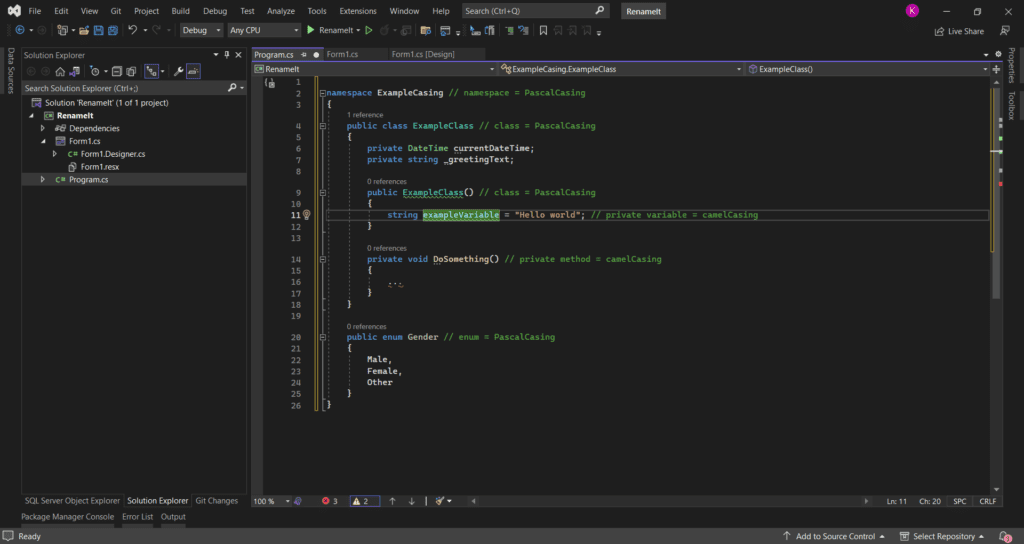Click Add to Source Control
This screenshot has width=1024, height=544.
point(834,536)
